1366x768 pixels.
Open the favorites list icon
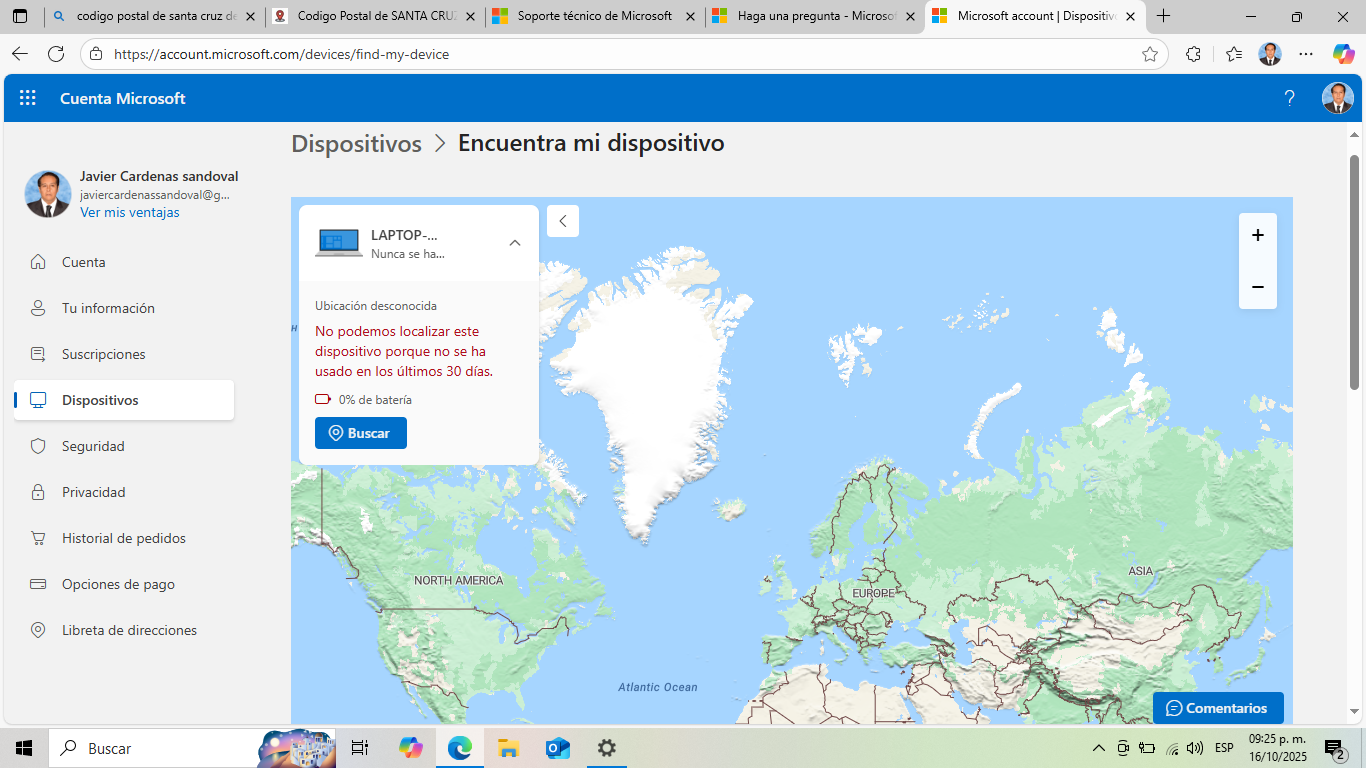(1233, 54)
